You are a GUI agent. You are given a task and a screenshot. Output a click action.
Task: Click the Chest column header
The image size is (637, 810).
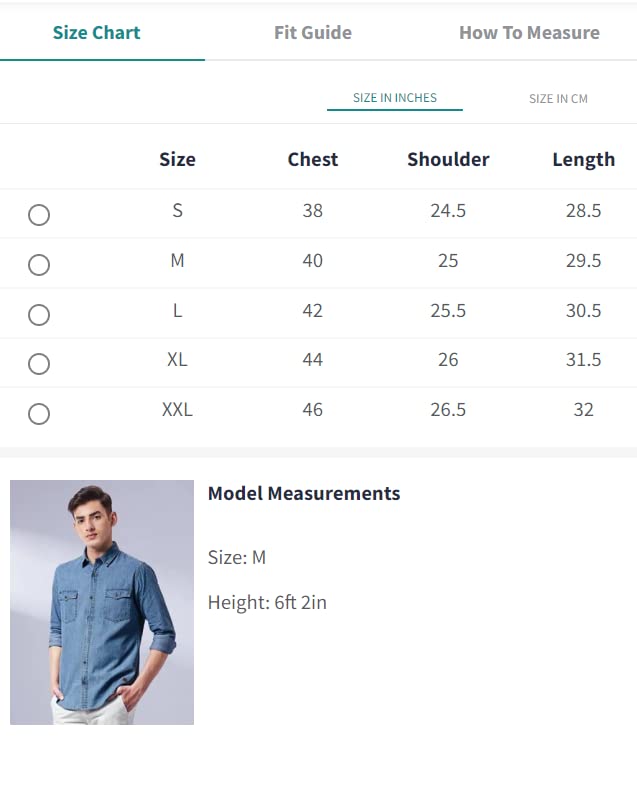tap(313, 159)
